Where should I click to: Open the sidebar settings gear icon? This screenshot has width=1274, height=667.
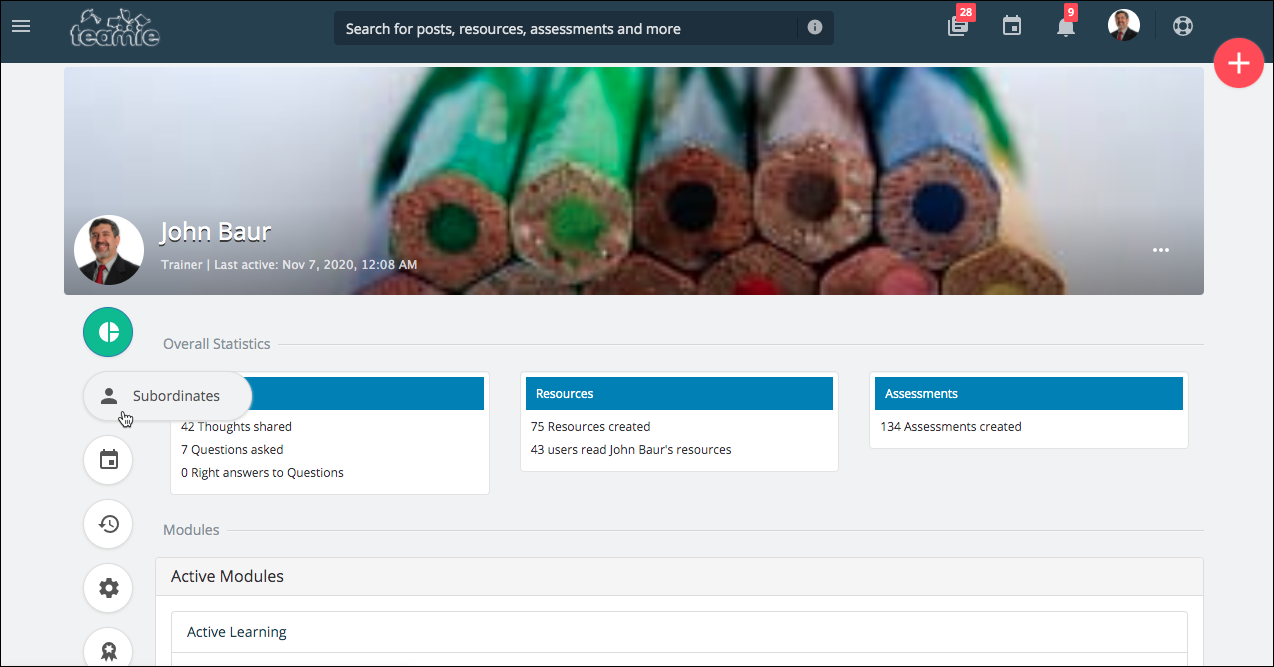108,588
